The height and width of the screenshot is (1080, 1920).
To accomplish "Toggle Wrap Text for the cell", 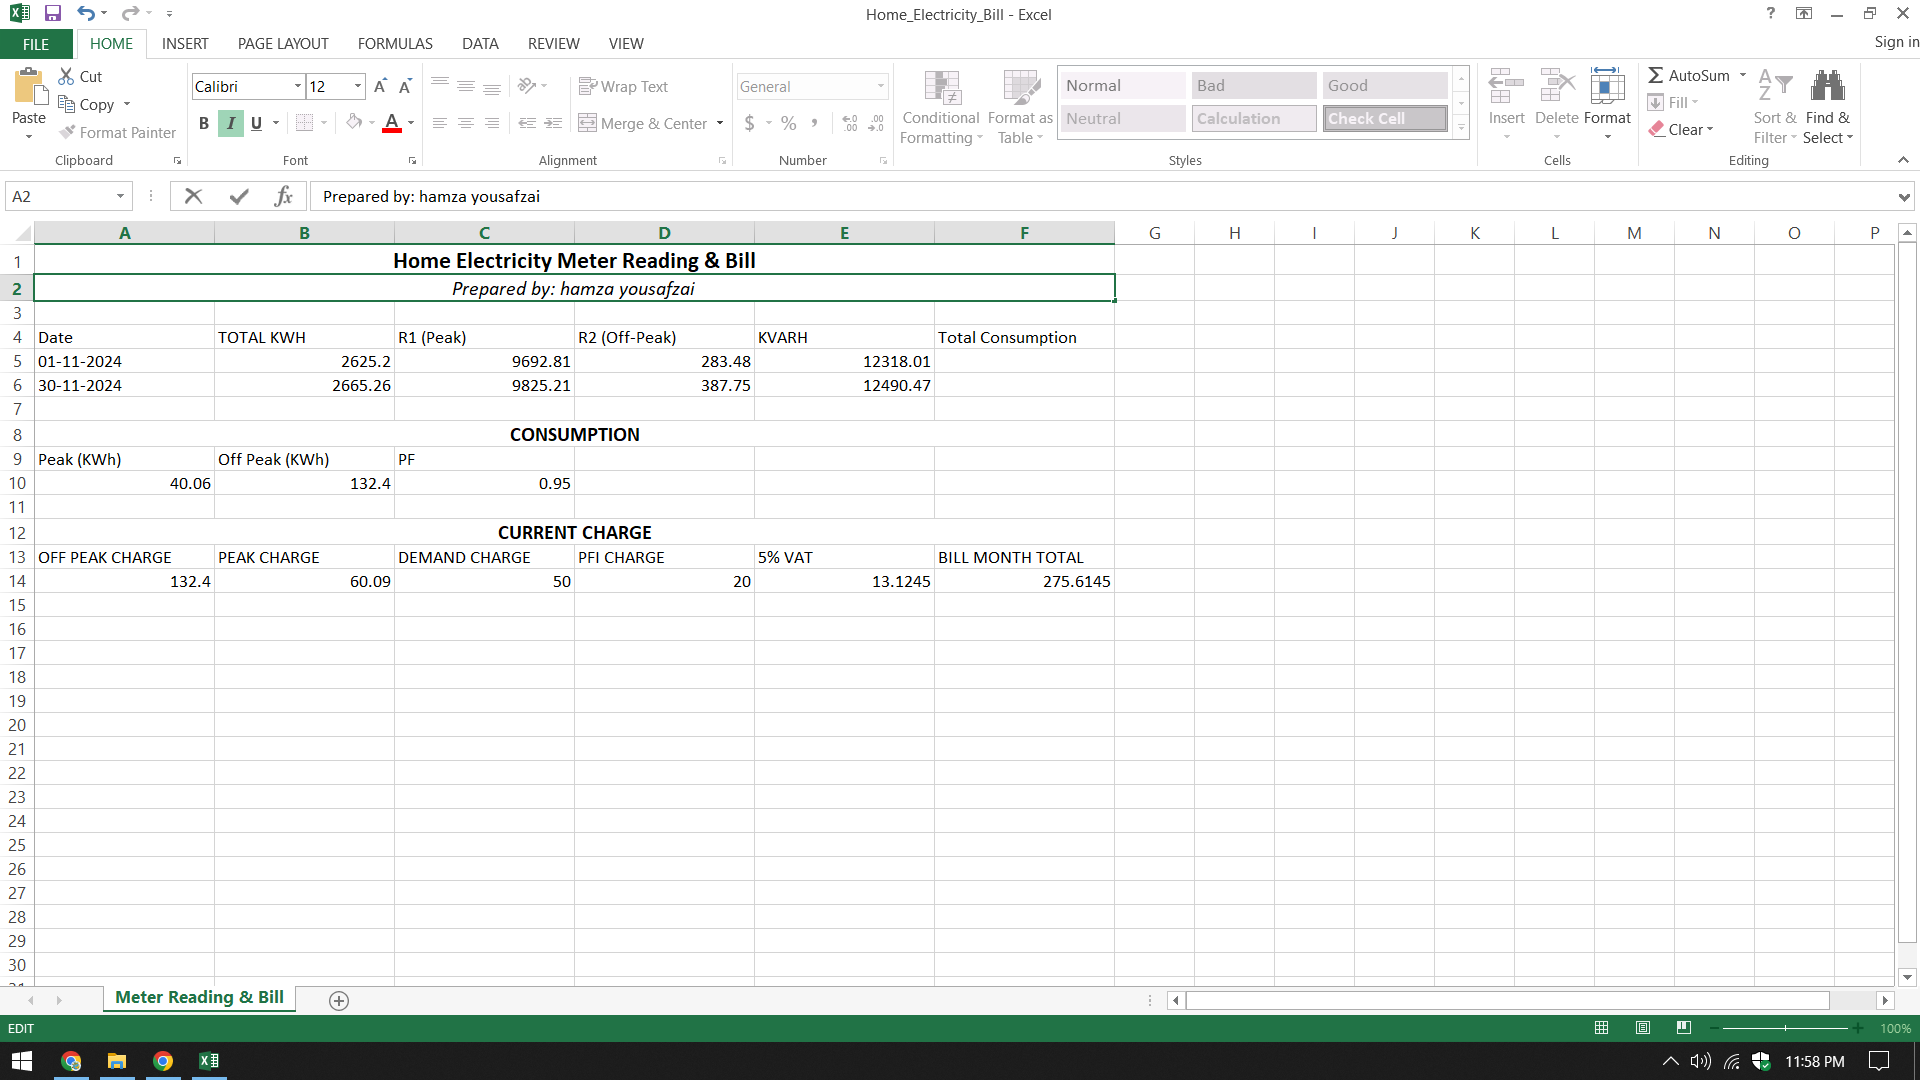I will pos(623,87).
